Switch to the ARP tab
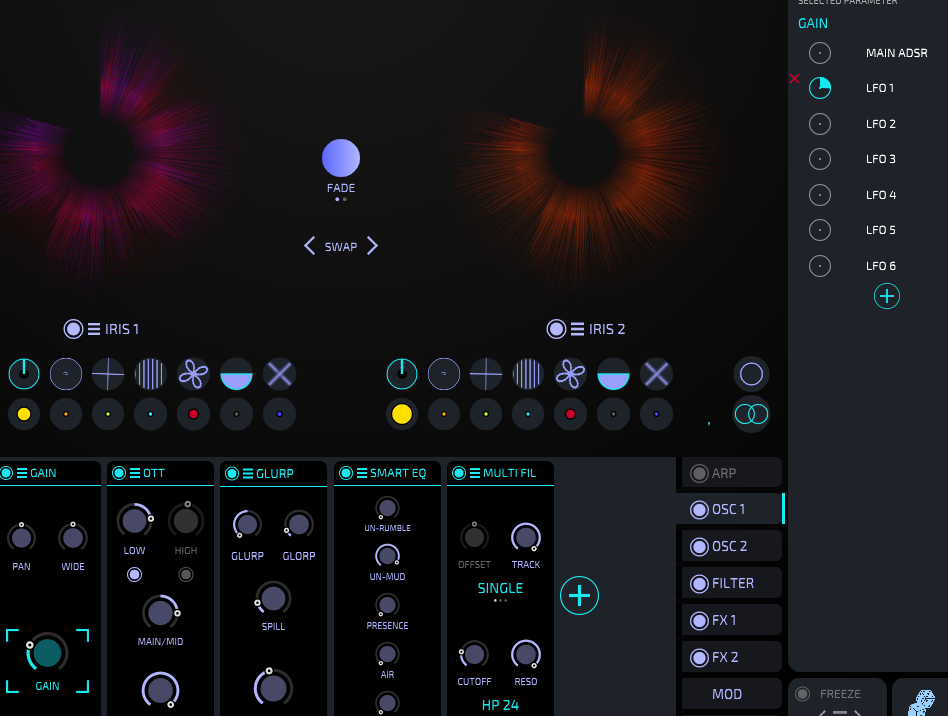The height and width of the screenshot is (716, 948). (x=732, y=473)
